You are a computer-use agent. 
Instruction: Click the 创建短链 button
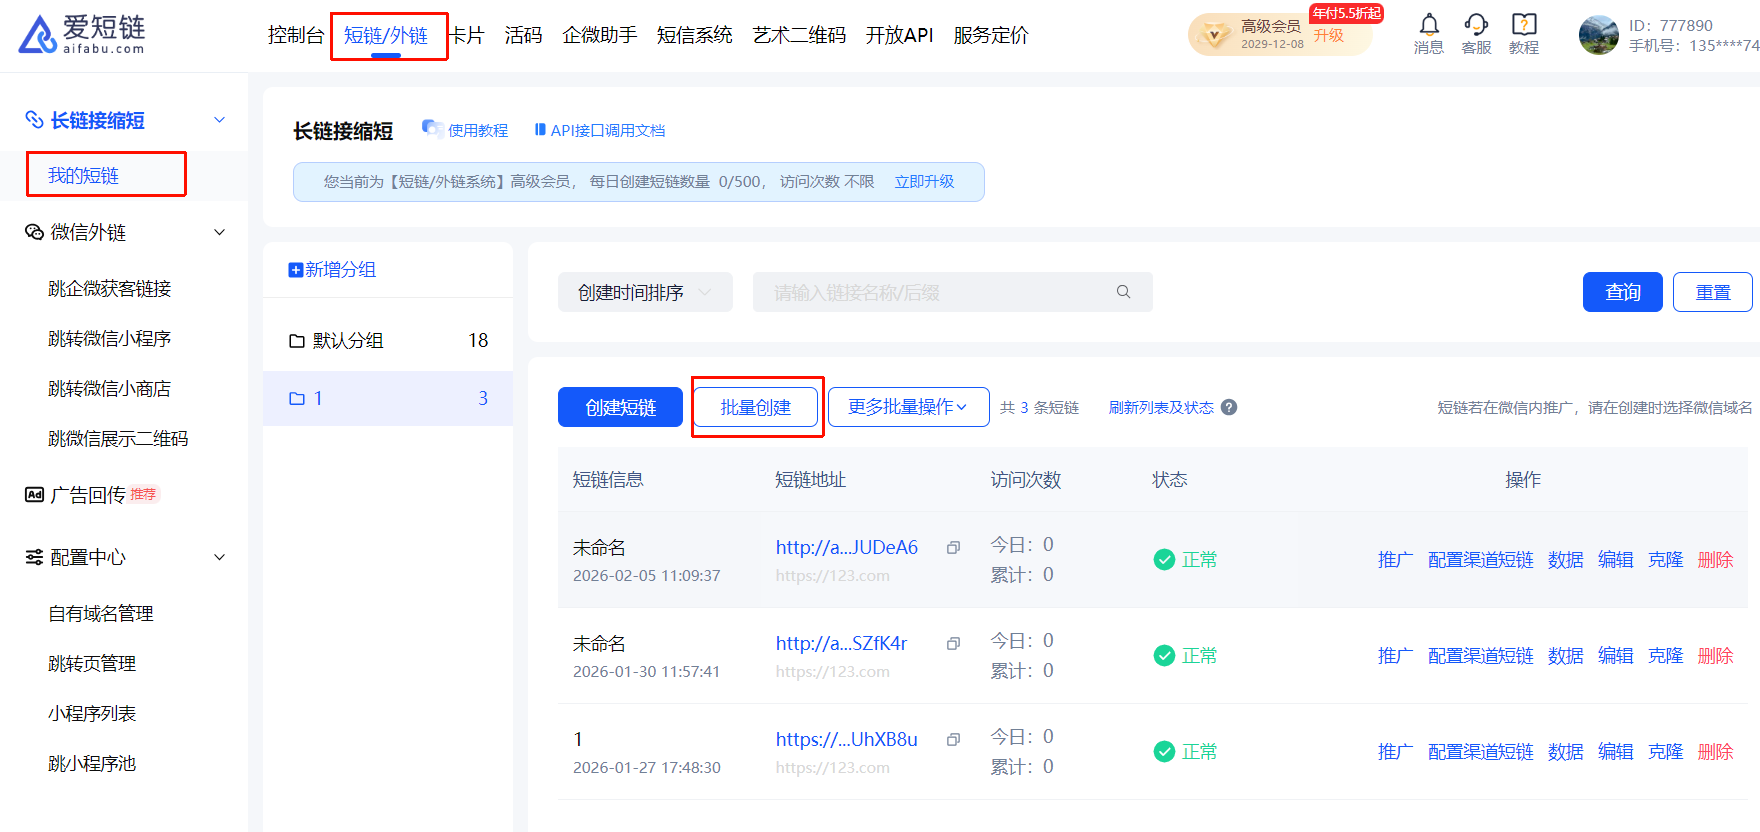click(620, 407)
